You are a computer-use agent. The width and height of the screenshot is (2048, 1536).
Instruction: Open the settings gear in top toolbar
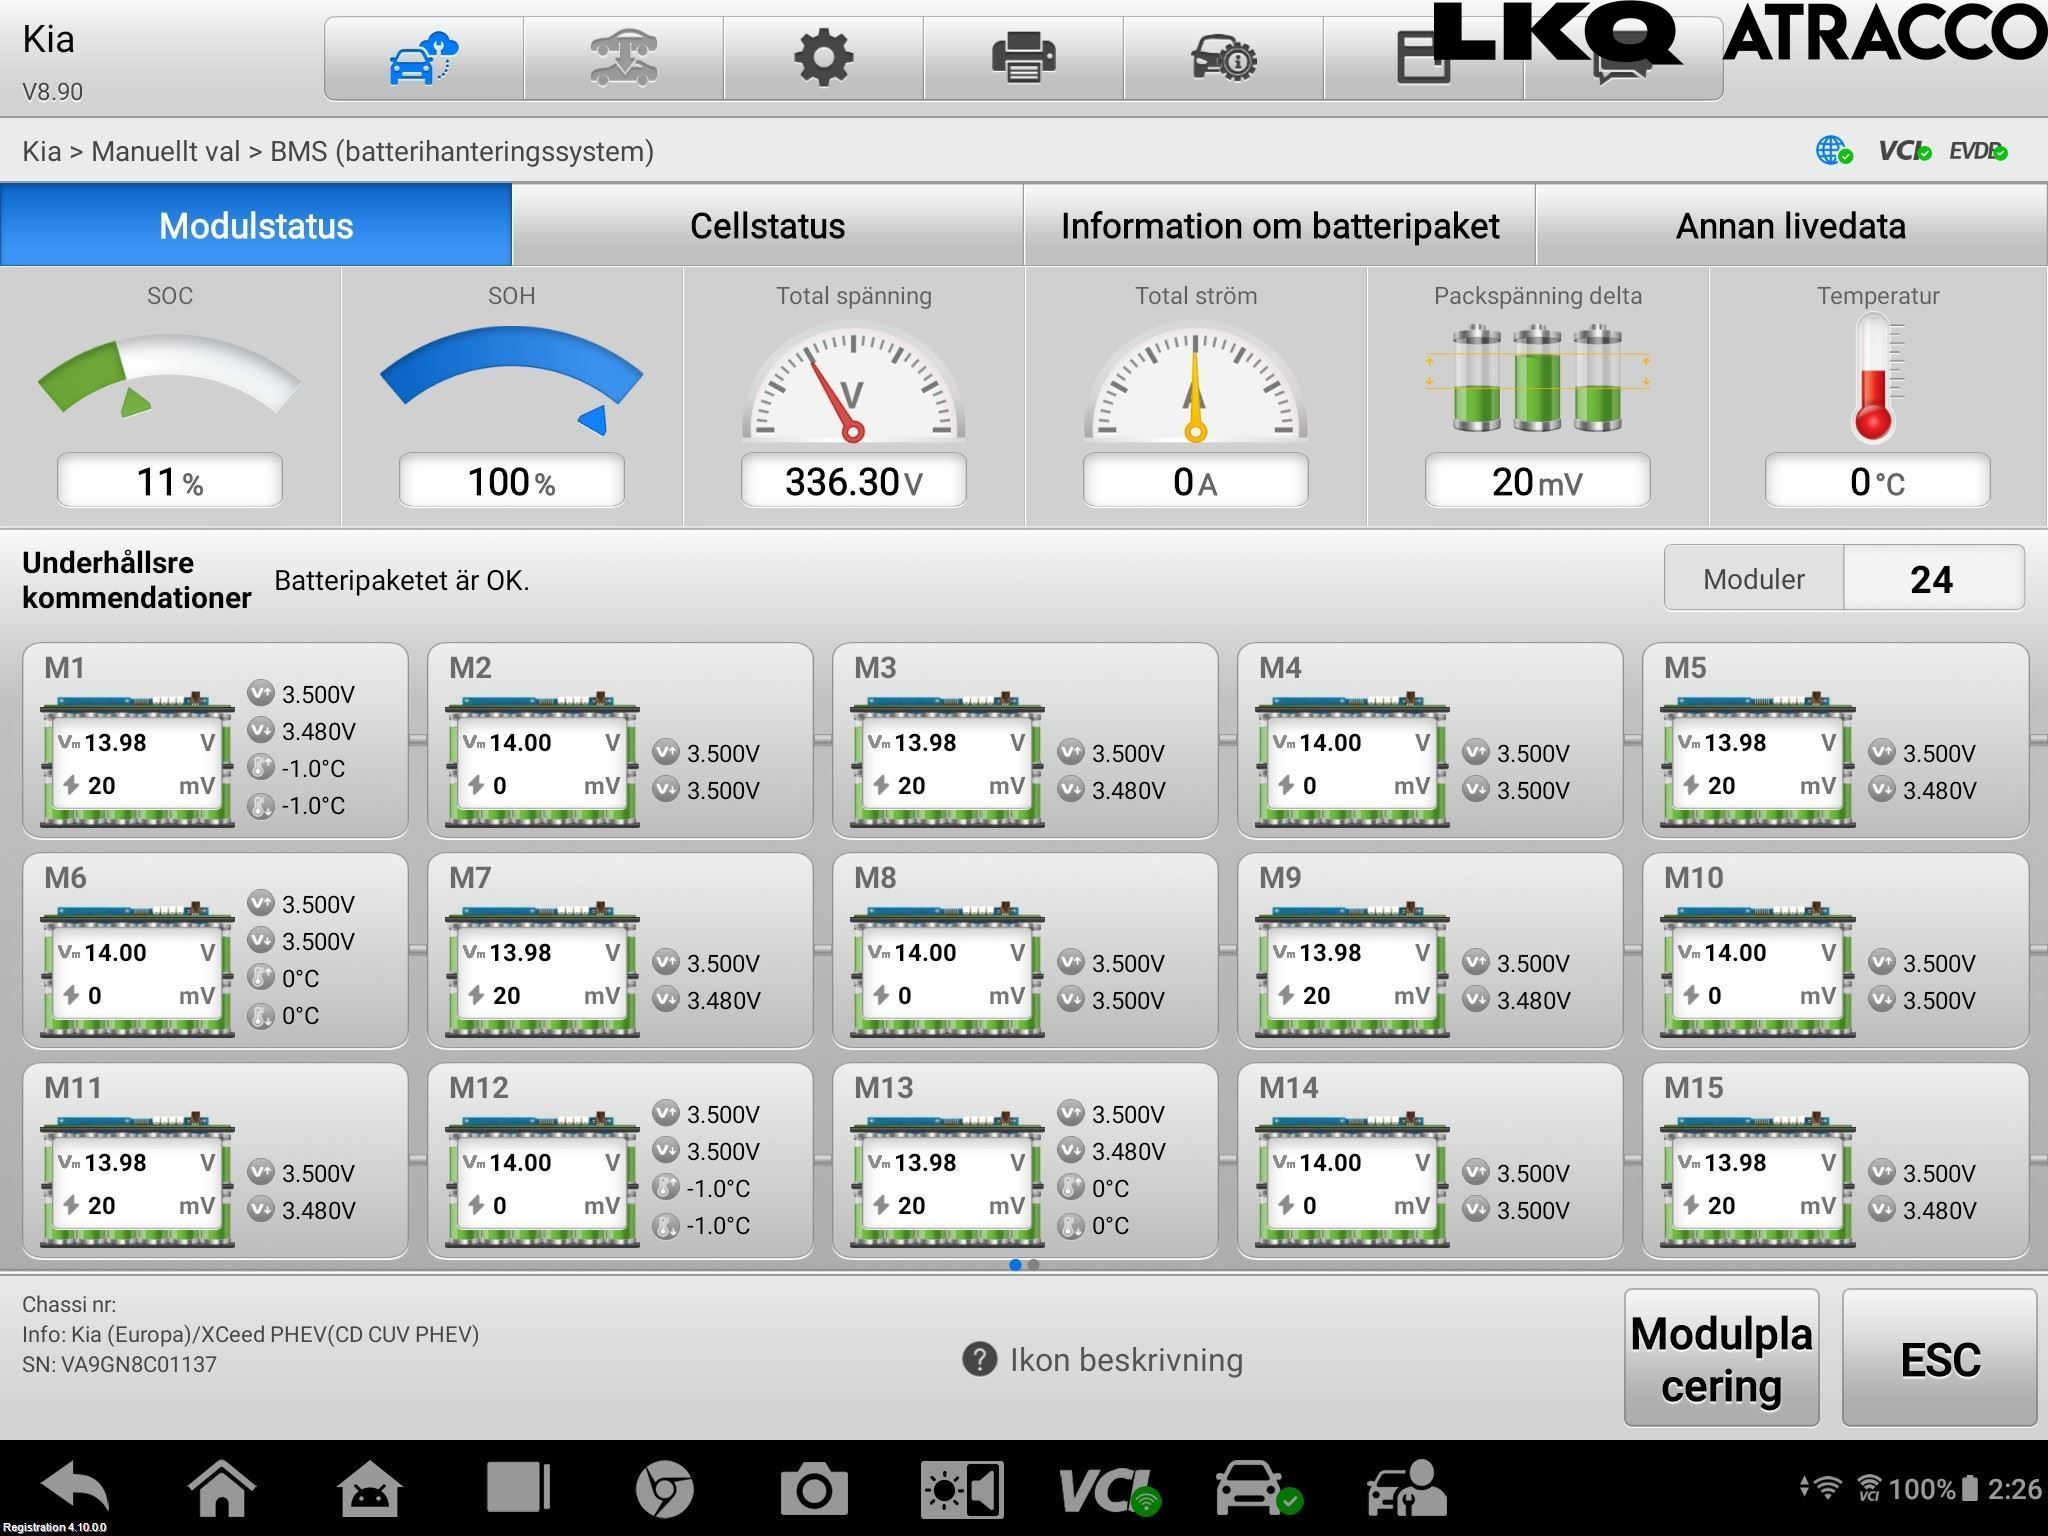pyautogui.click(x=823, y=58)
